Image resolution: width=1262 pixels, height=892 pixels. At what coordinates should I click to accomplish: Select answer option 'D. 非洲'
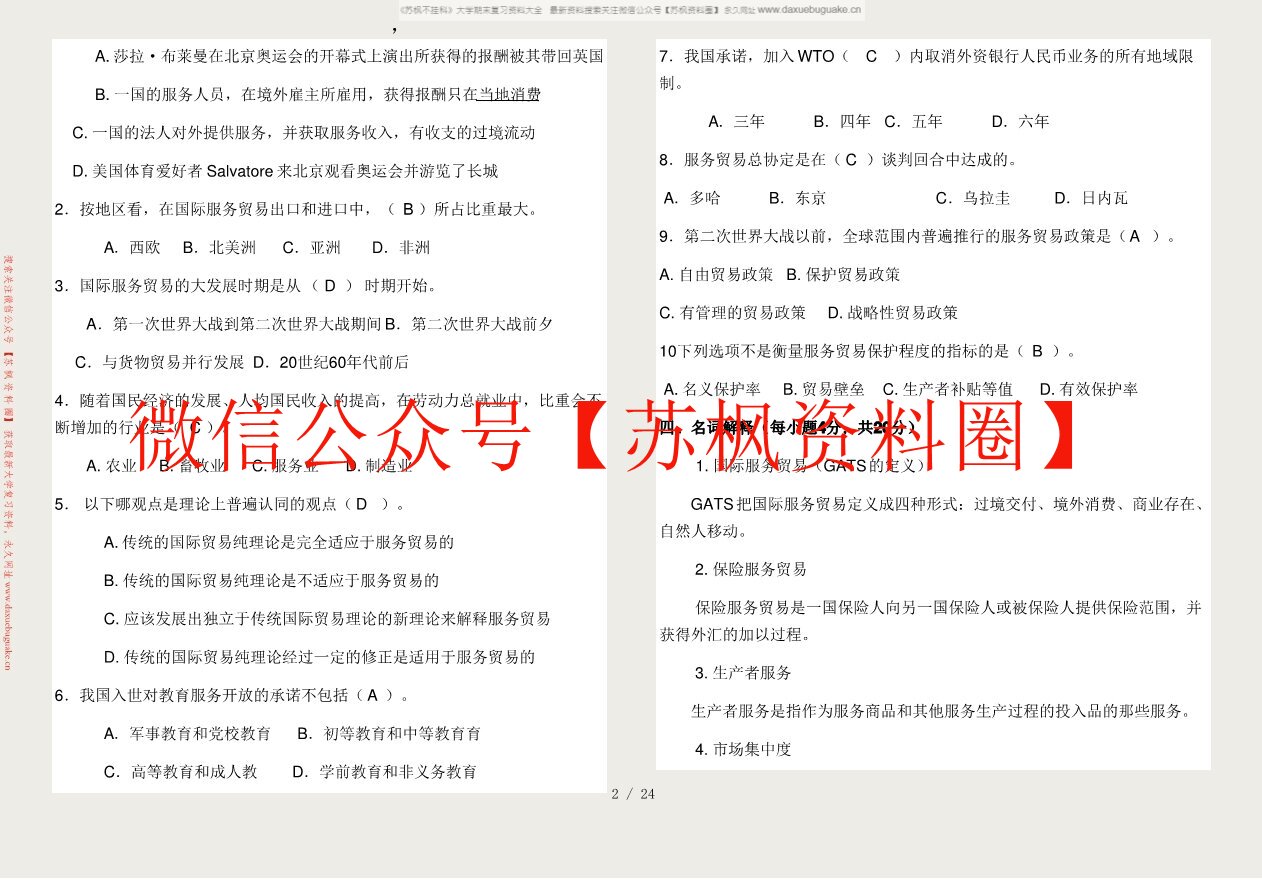(401, 247)
